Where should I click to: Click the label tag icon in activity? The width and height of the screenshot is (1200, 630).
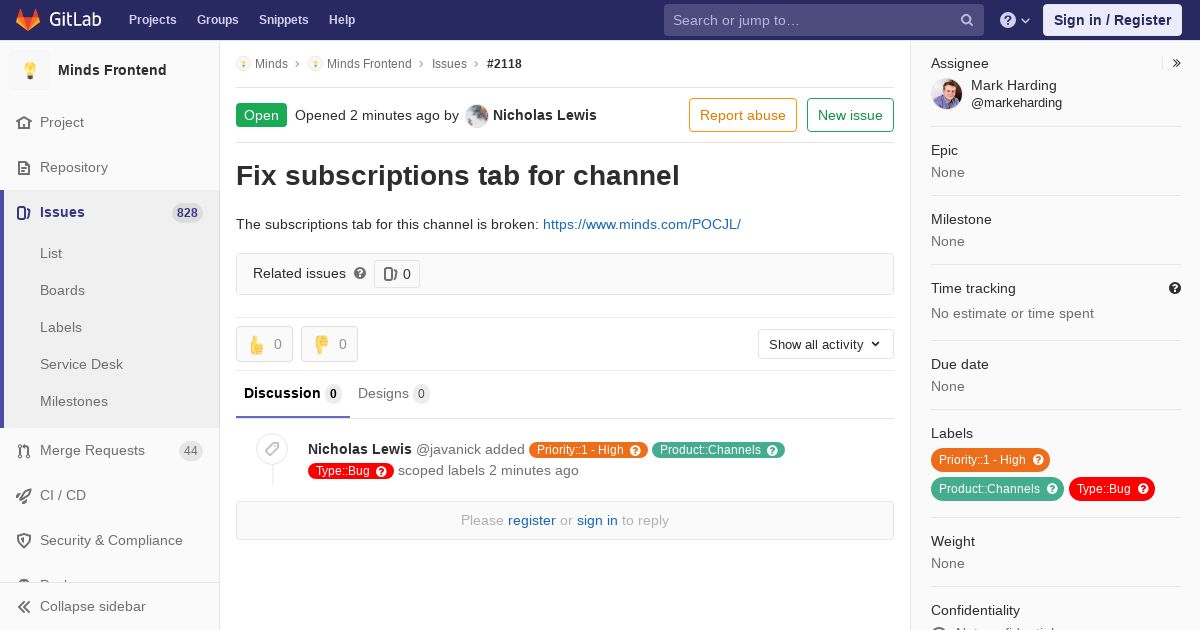point(272,449)
